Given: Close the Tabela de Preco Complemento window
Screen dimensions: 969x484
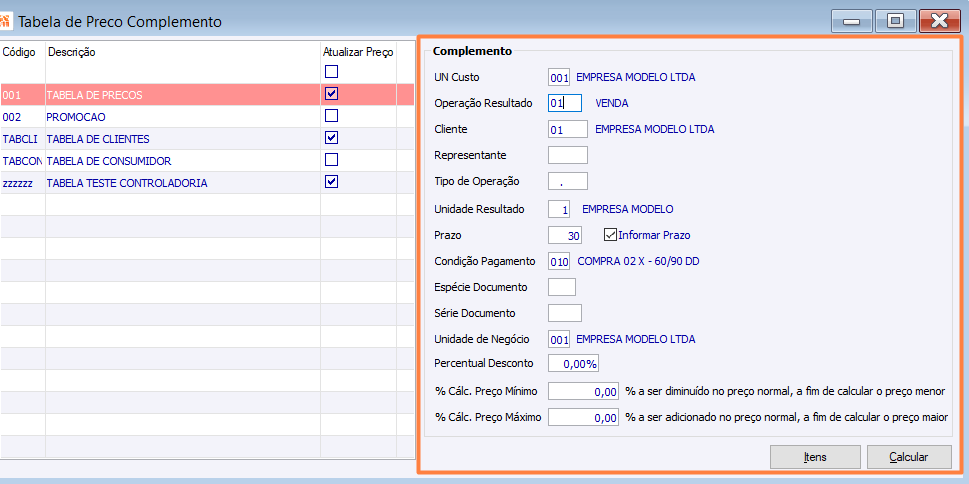Looking at the screenshot, I should point(939,22).
